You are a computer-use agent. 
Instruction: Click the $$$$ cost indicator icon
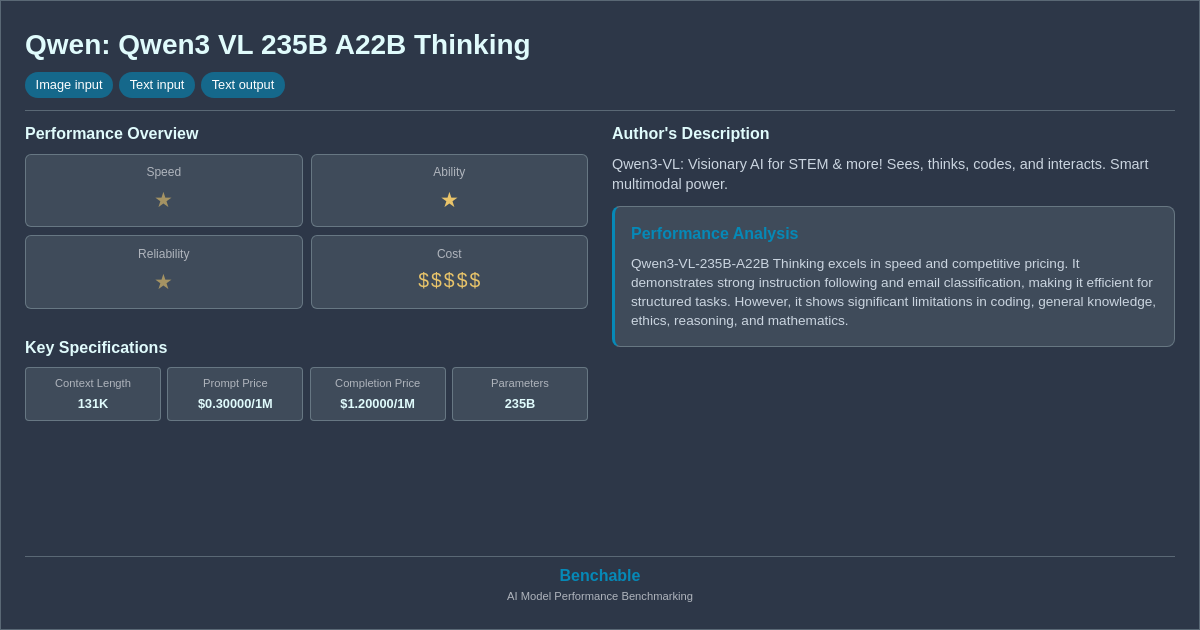click(x=449, y=281)
